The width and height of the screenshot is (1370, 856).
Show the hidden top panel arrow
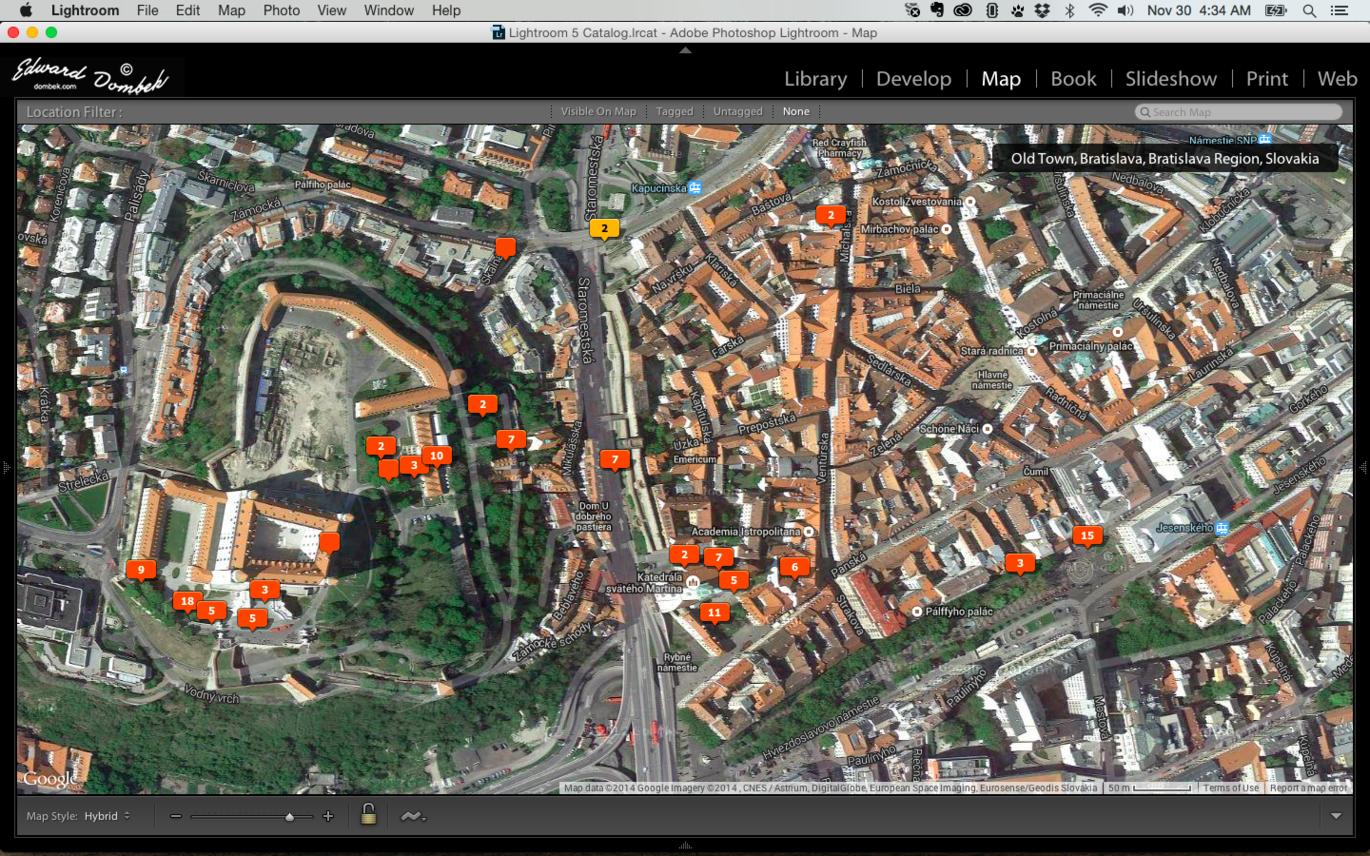coord(685,50)
